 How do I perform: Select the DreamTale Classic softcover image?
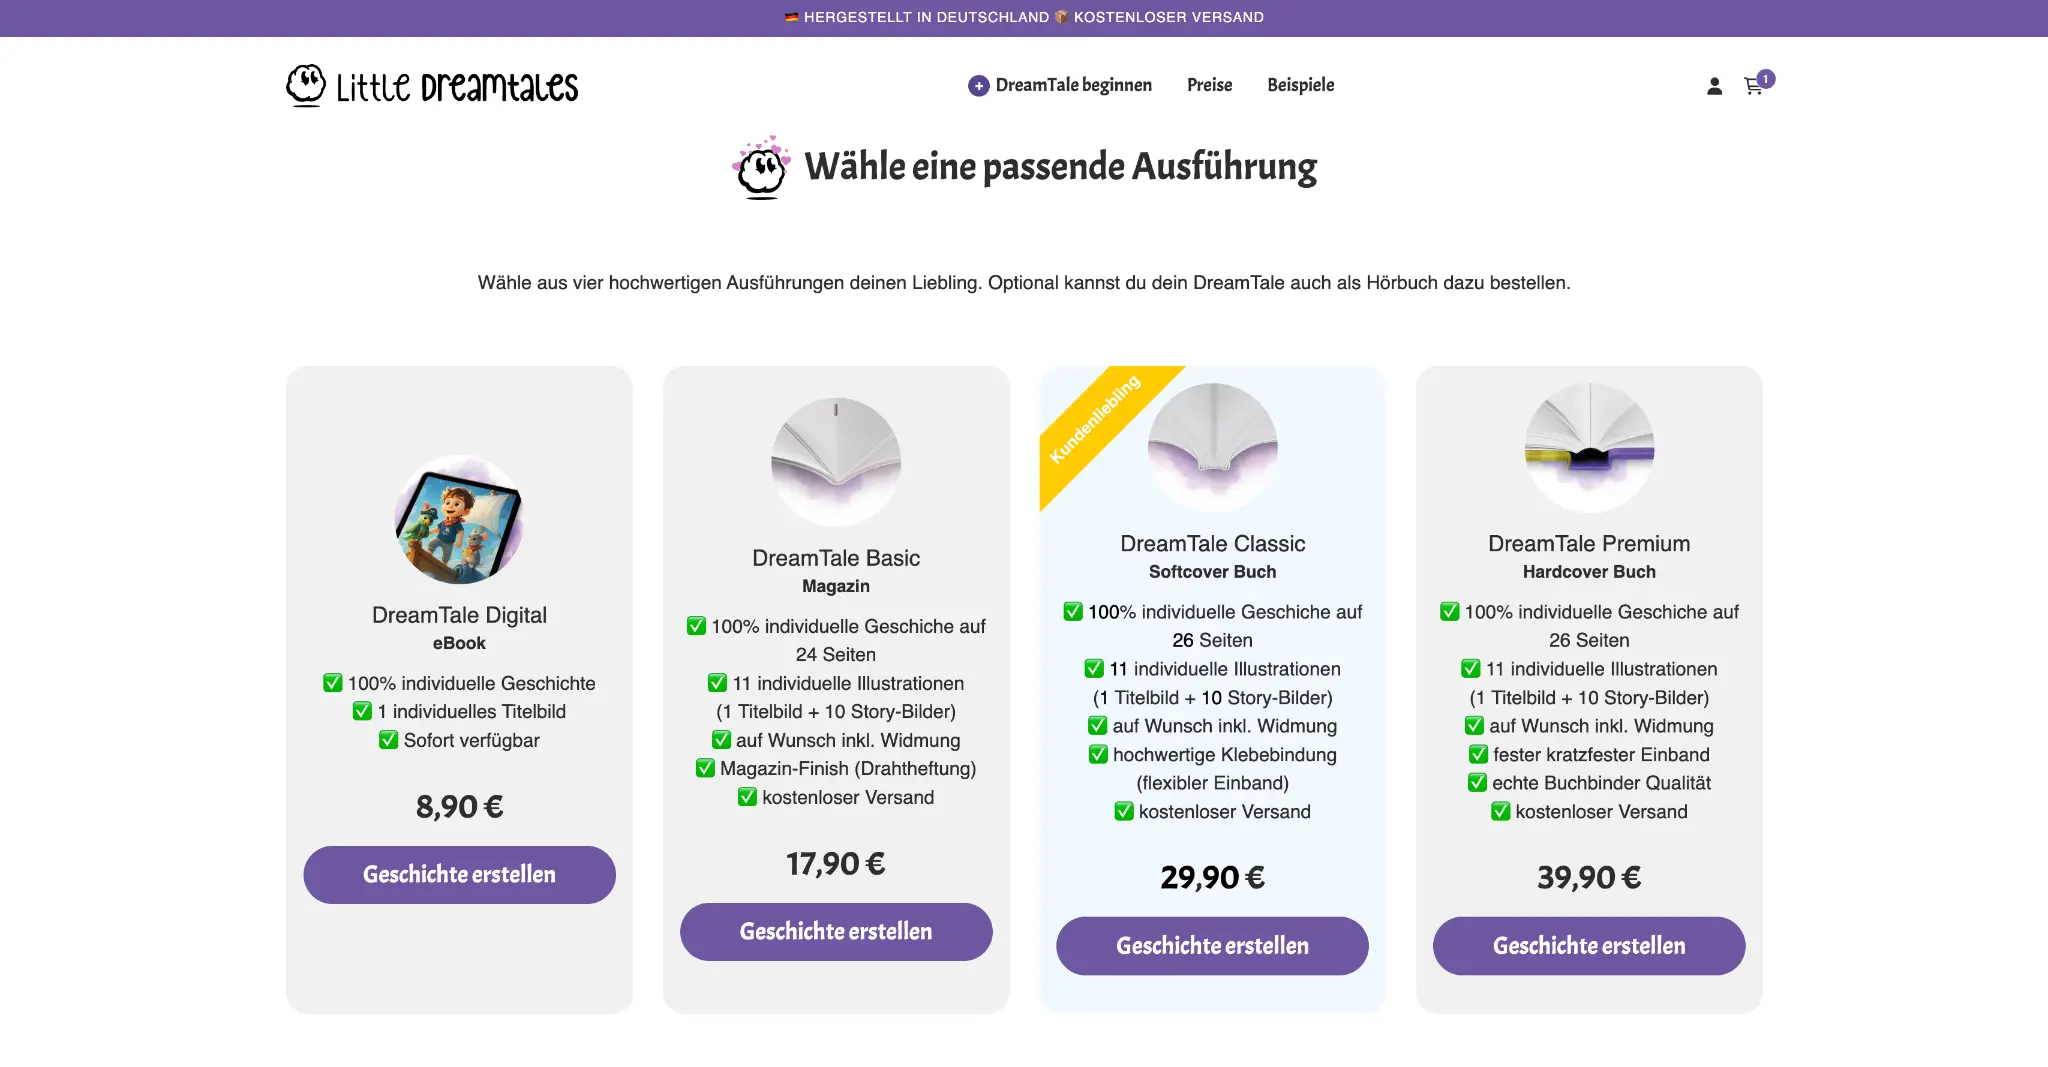point(1212,448)
